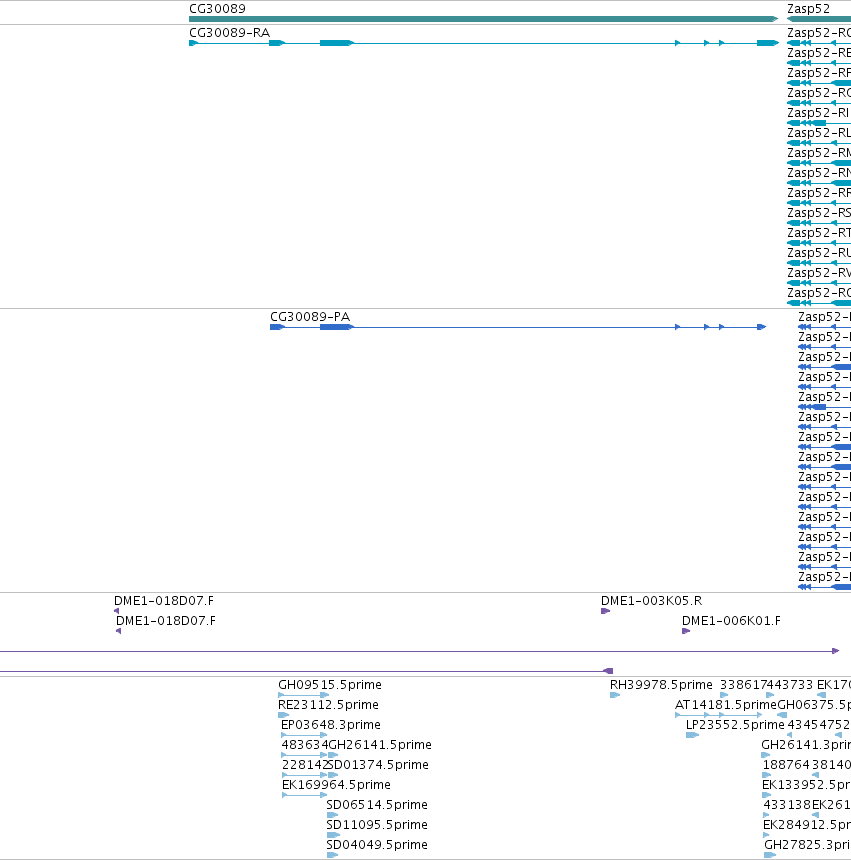Open the SD11095.5prime EST label
Viewport: 851px width, 860px height.
pos(377,825)
